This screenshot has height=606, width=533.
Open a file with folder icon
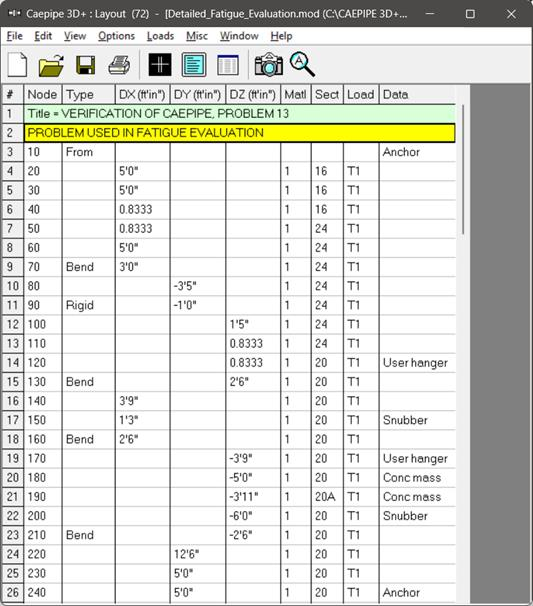(51, 65)
